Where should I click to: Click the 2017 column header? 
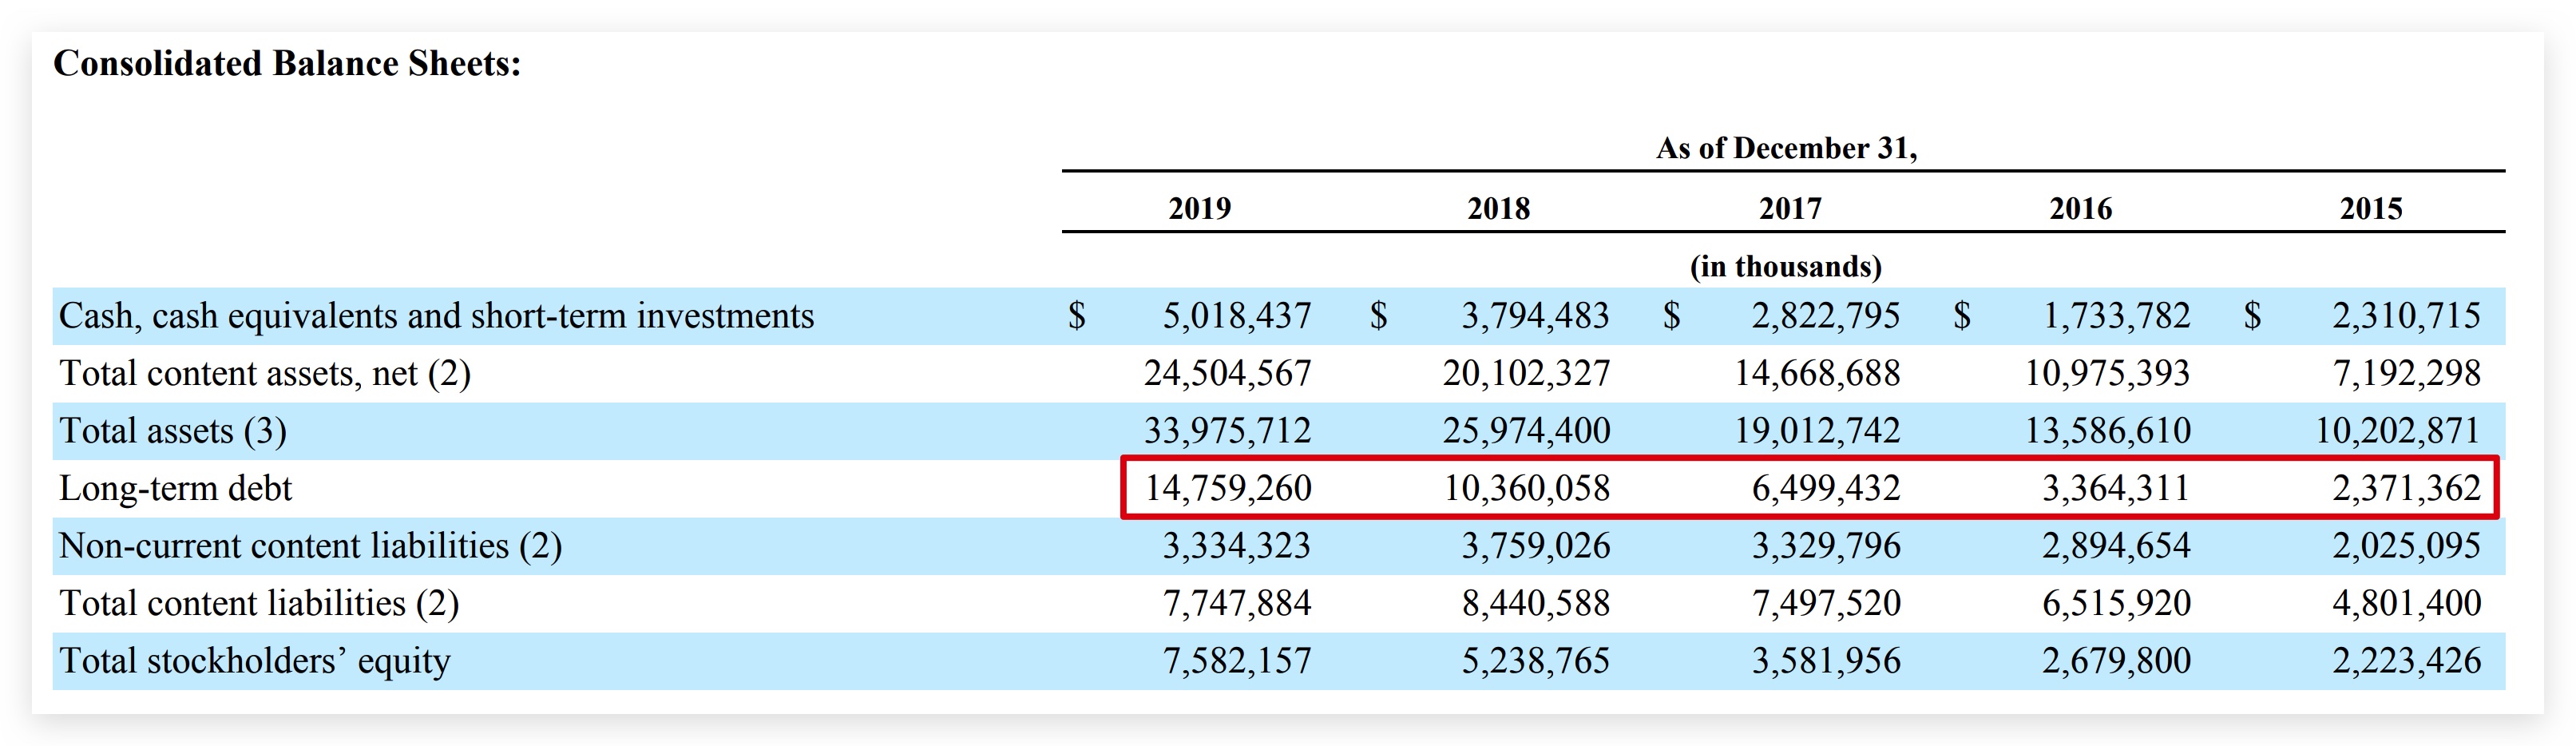1790,208
